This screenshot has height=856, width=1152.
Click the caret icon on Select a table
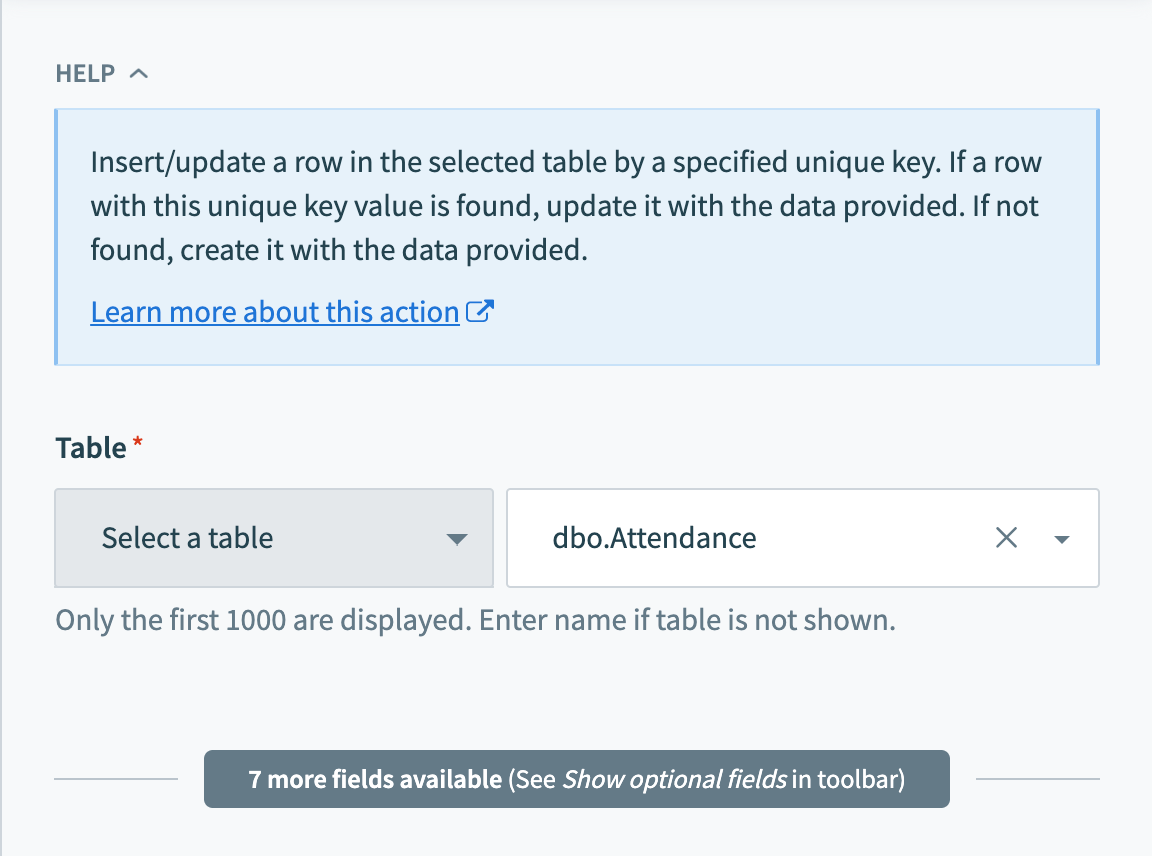457,538
